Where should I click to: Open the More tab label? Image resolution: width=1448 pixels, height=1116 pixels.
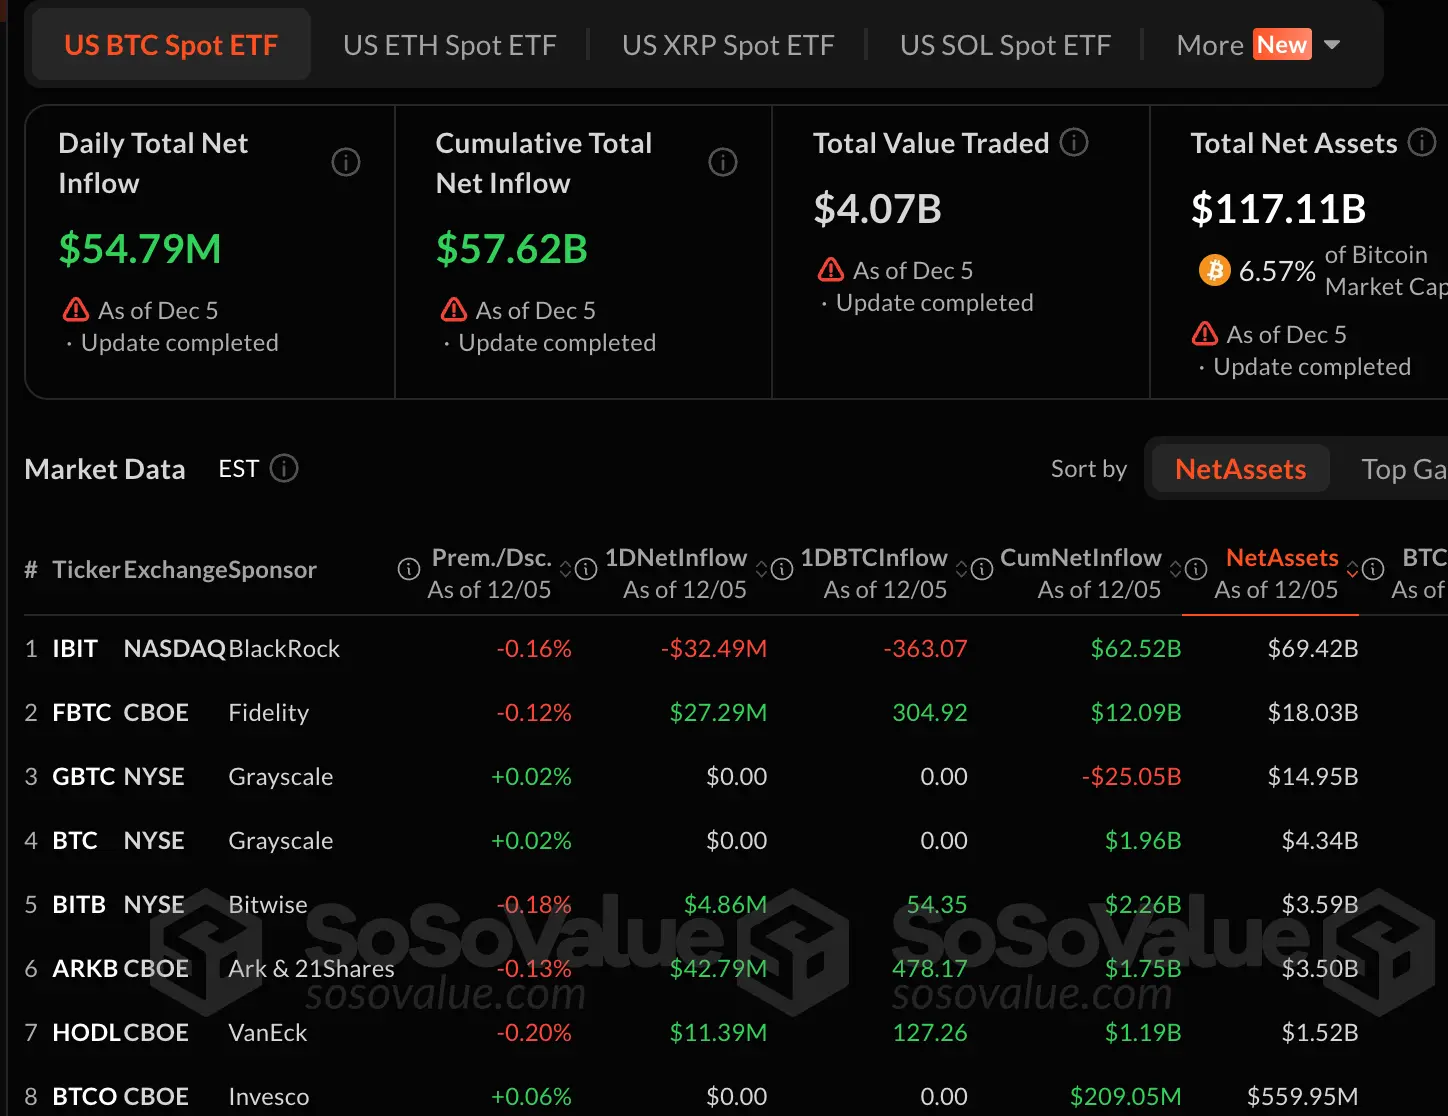point(1210,45)
